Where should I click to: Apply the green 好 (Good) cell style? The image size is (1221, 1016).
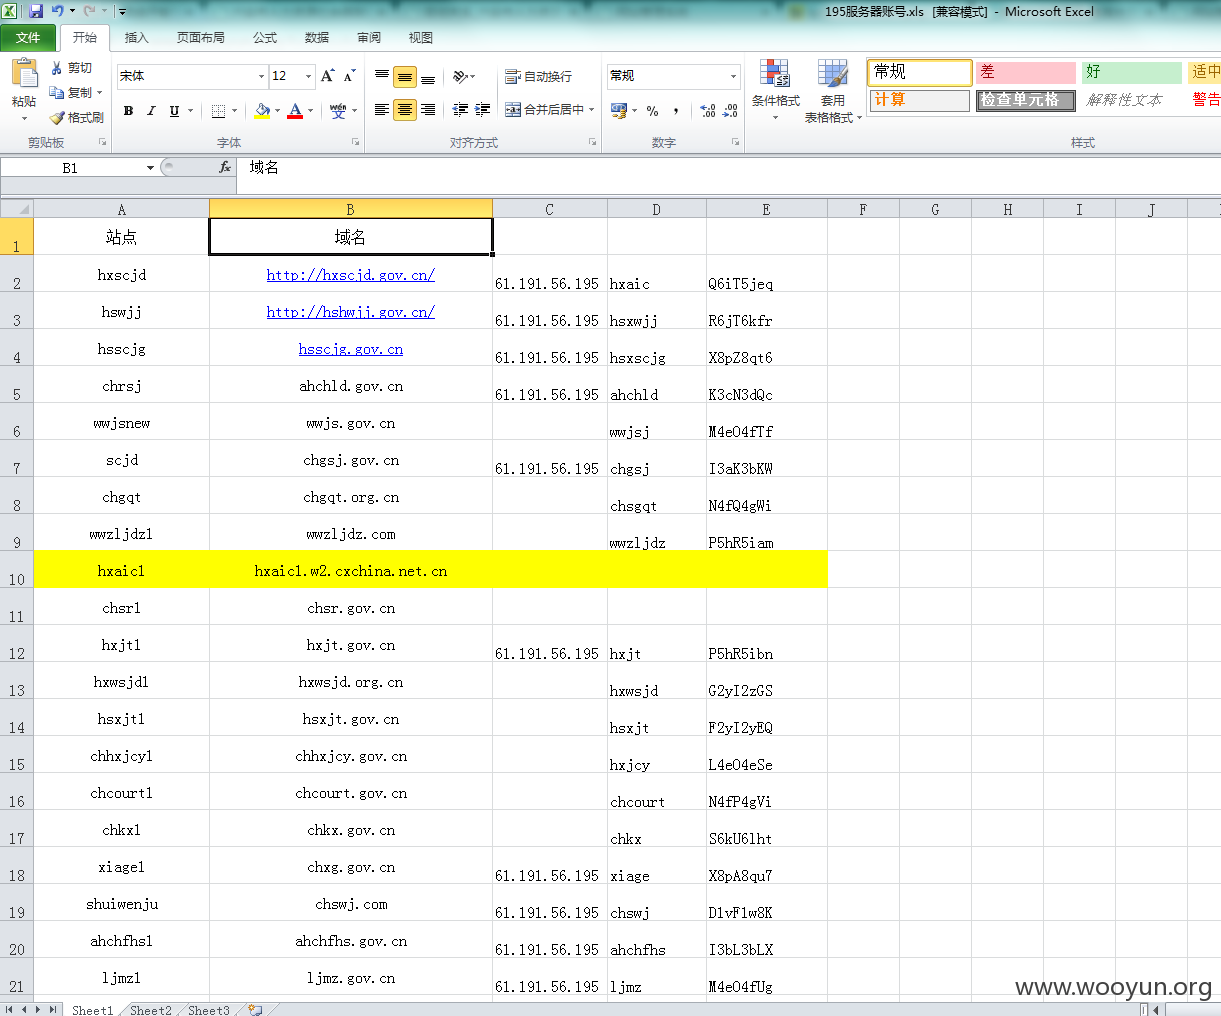pyautogui.click(x=1132, y=72)
